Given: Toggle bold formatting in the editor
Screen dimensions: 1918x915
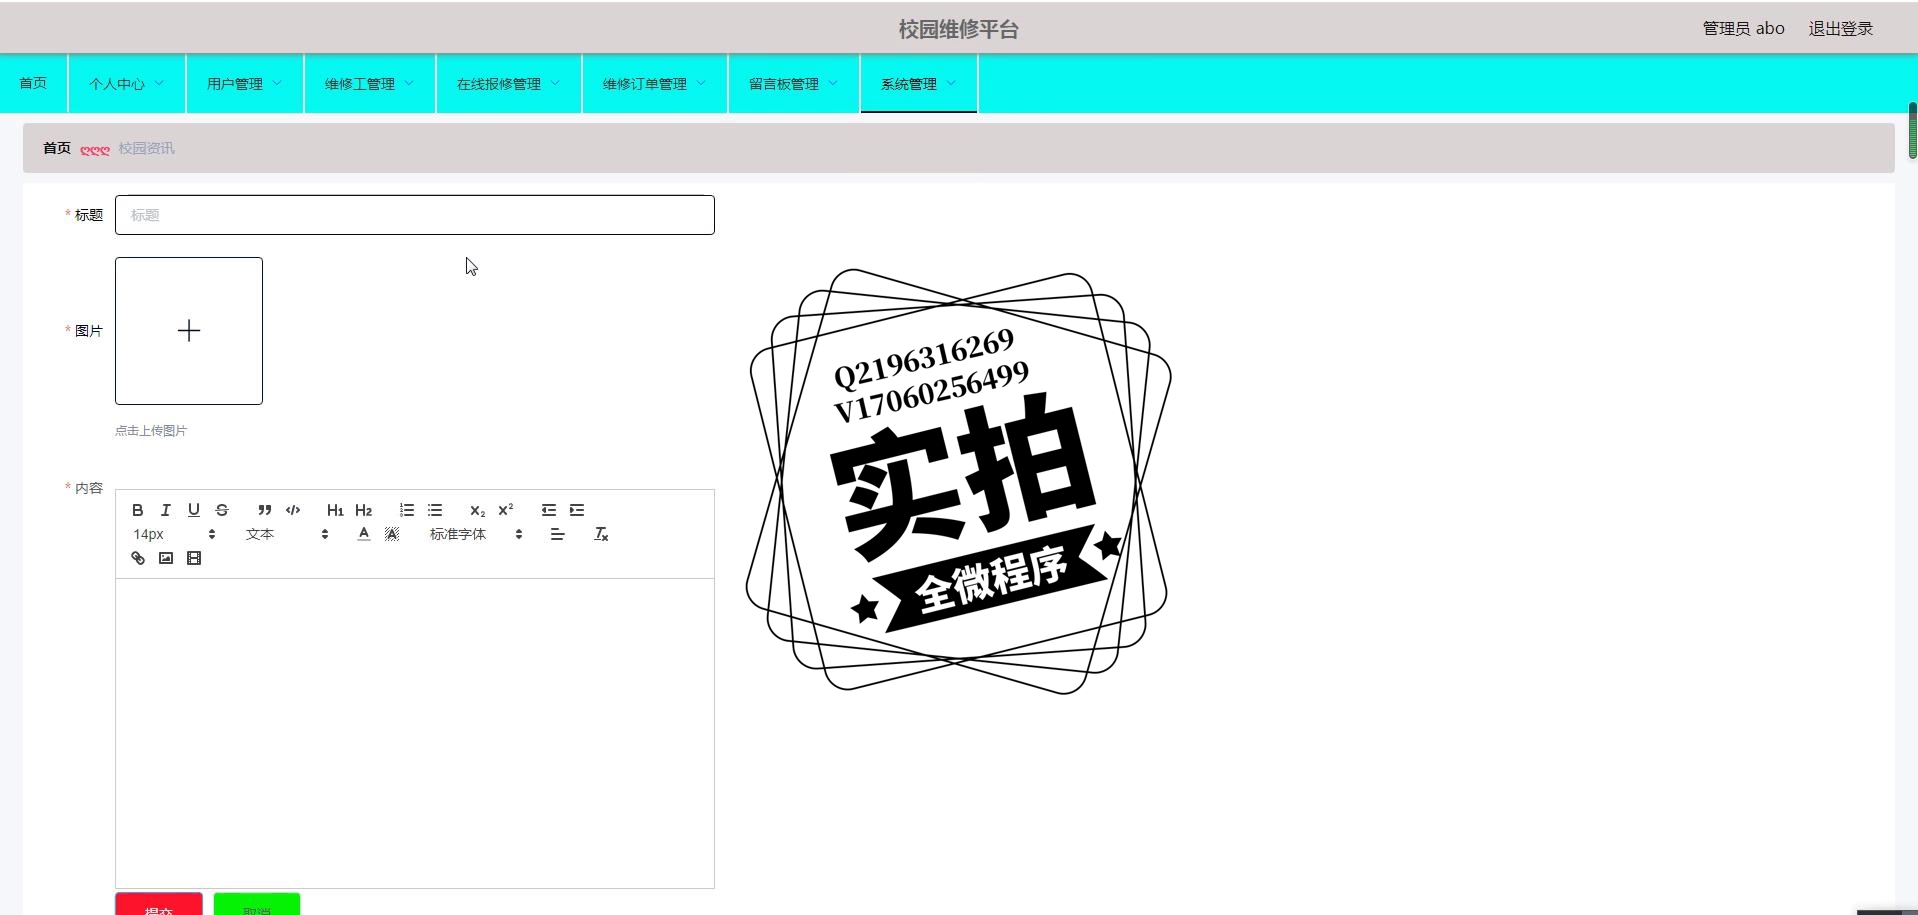Looking at the screenshot, I should 138,510.
